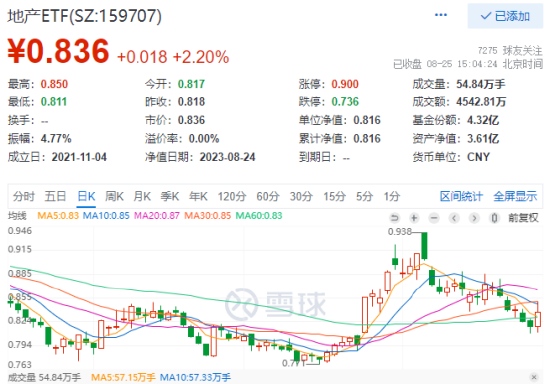Click the 成立日 date 2021-11-04
This screenshot has height=384, width=550.
pos(79,157)
